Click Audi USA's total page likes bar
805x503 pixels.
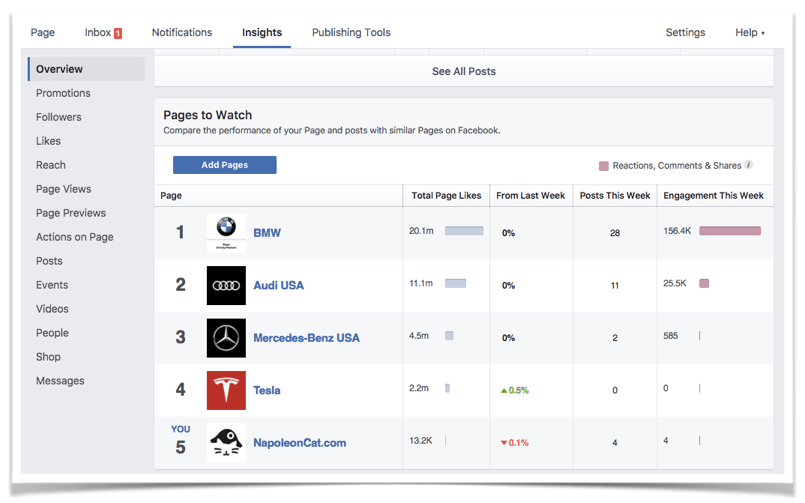click(x=455, y=283)
